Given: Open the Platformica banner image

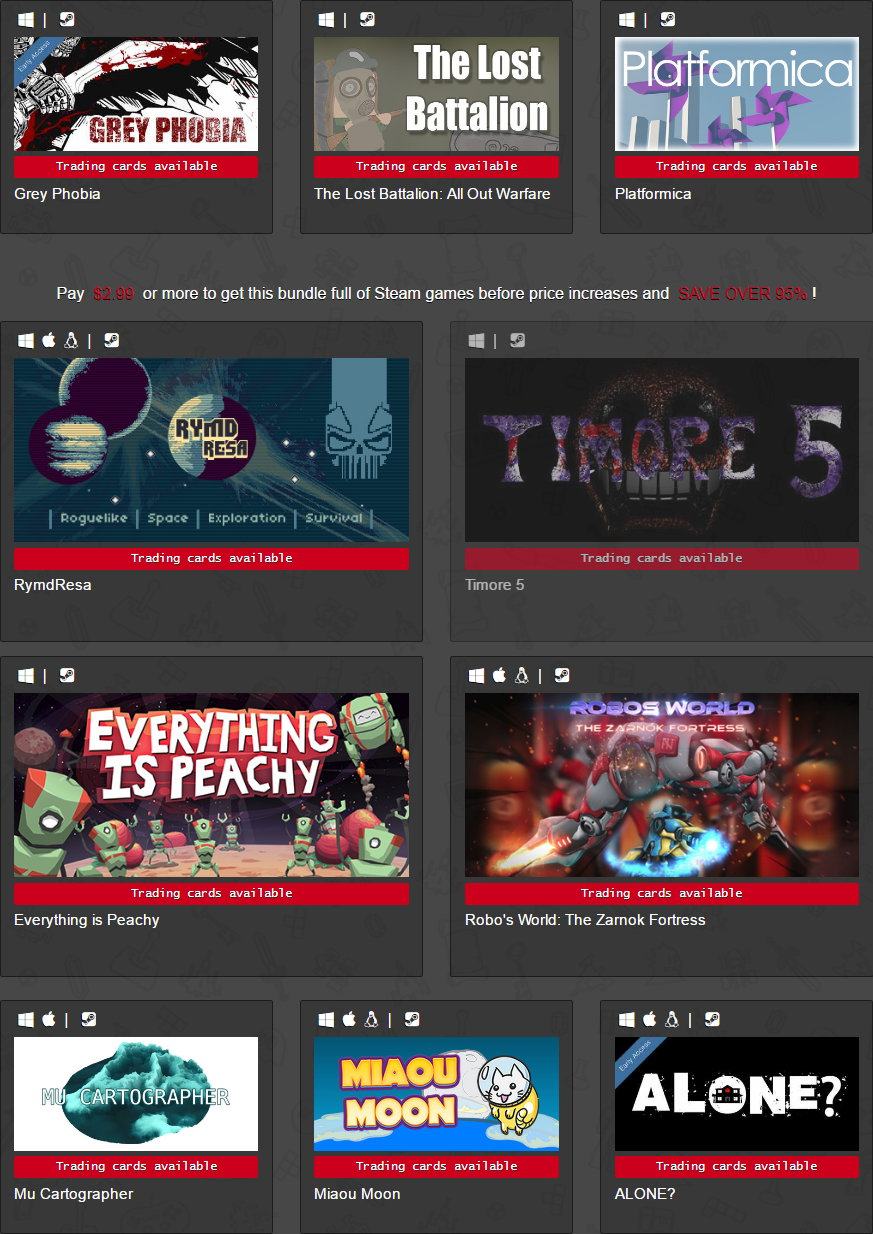Looking at the screenshot, I should (x=737, y=94).
